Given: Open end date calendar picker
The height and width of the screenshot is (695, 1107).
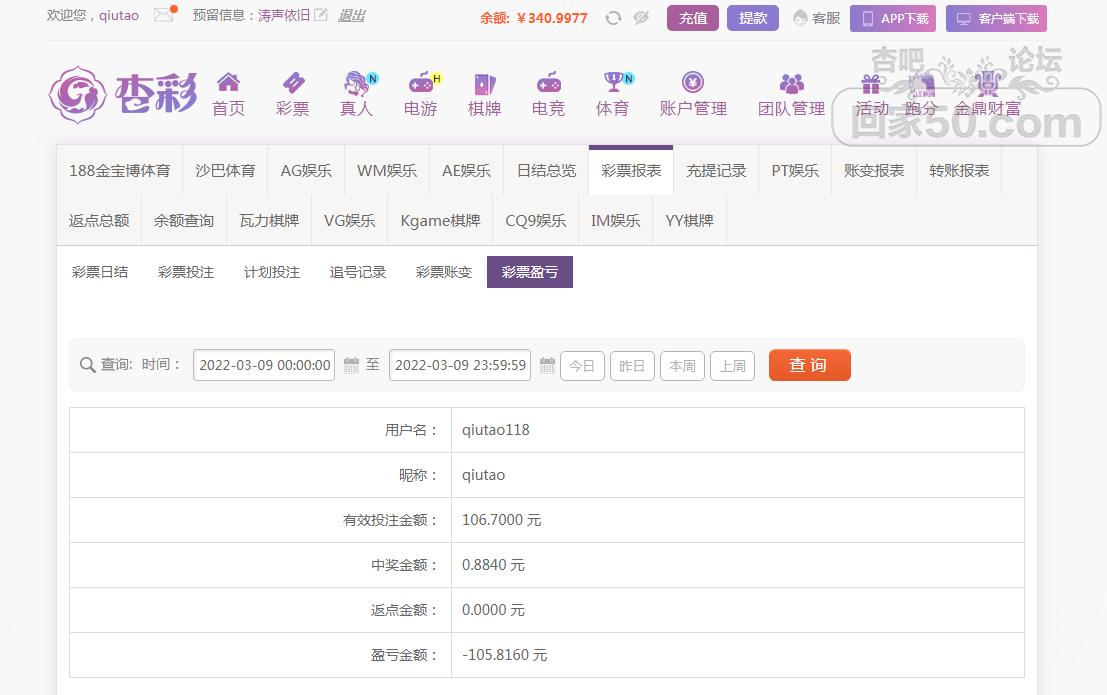Looking at the screenshot, I should pos(547,366).
